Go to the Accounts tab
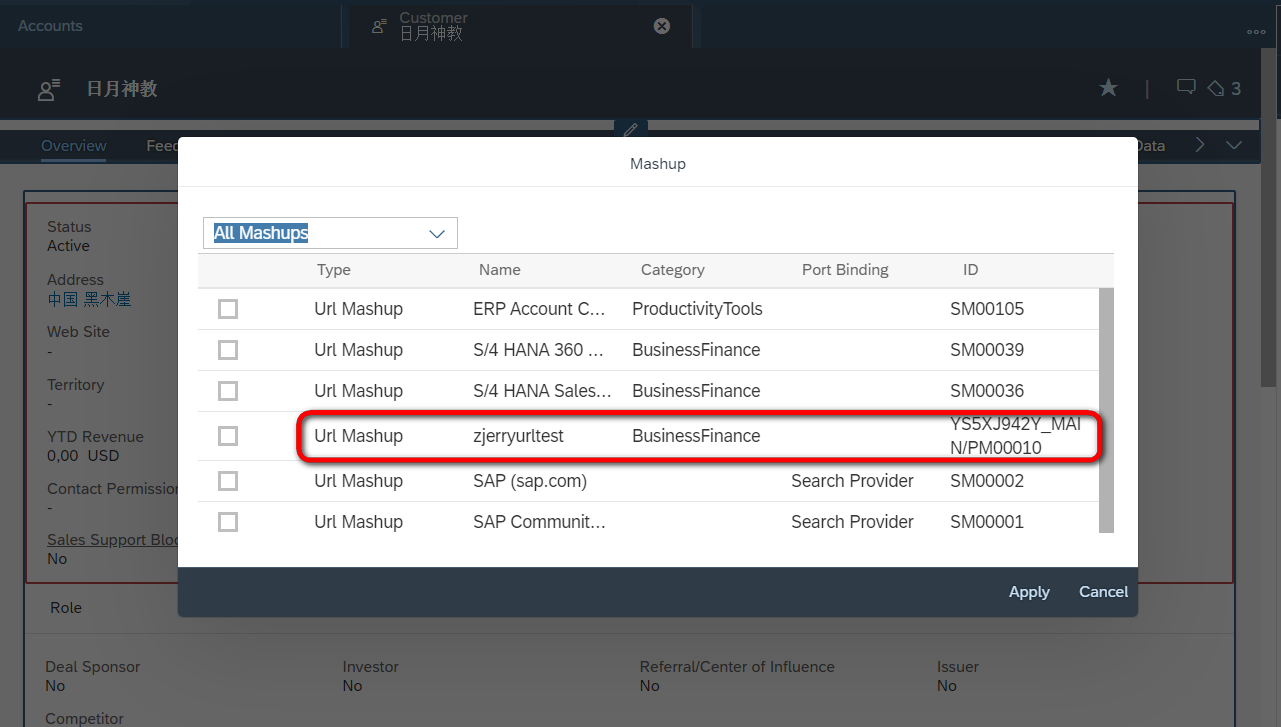 pyautogui.click(x=50, y=26)
